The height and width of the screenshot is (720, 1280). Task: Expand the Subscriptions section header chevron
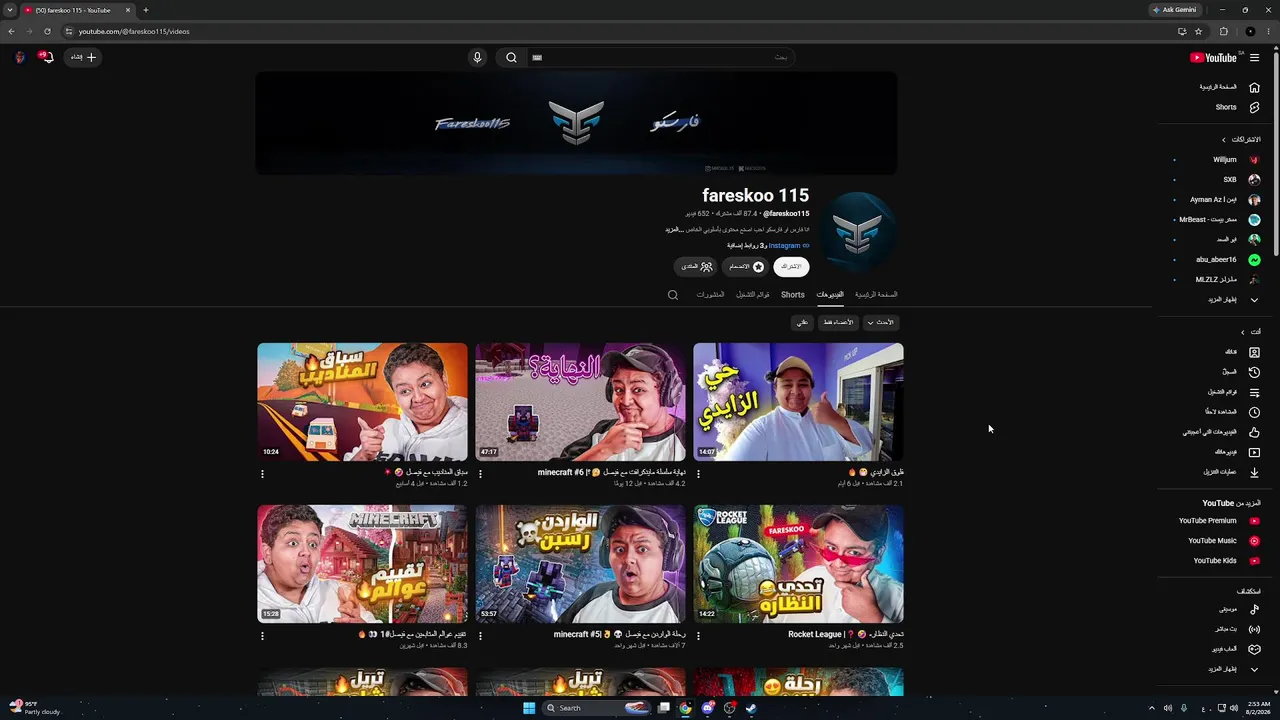[x=1224, y=140]
